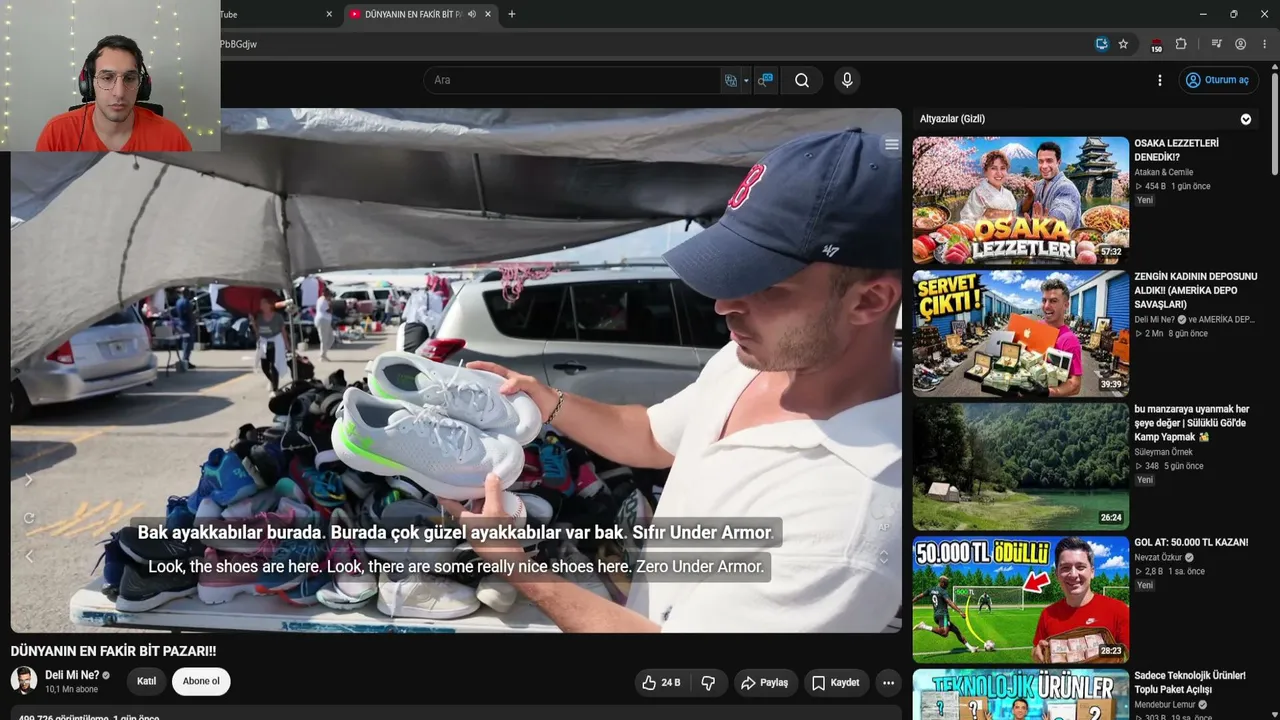
Task: Click the bu manzaraya uyanmak video title
Action: point(1192,423)
